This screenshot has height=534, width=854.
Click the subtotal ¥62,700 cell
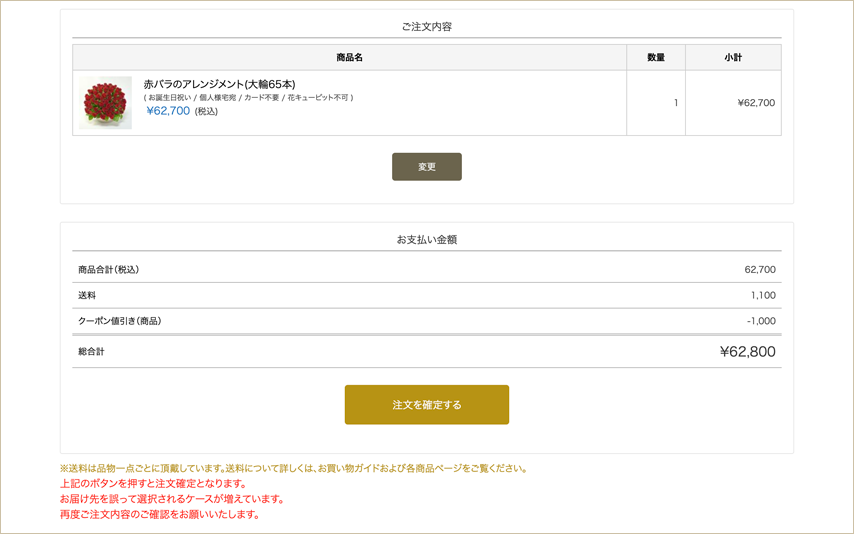(755, 103)
